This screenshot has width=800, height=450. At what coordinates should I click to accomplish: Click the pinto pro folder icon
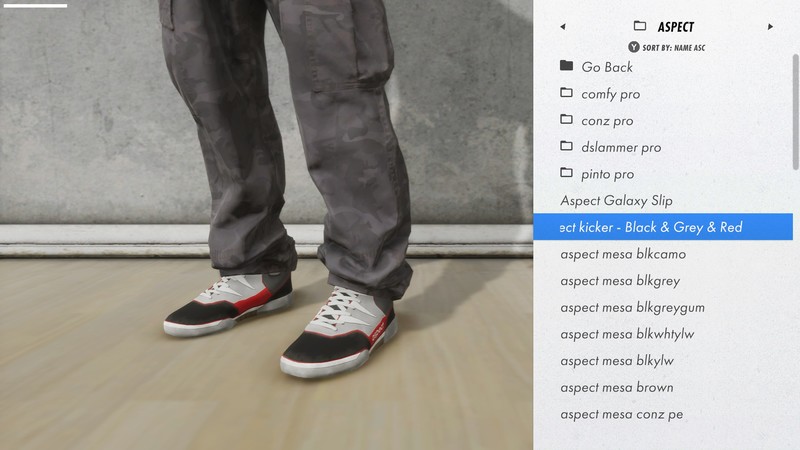click(567, 173)
